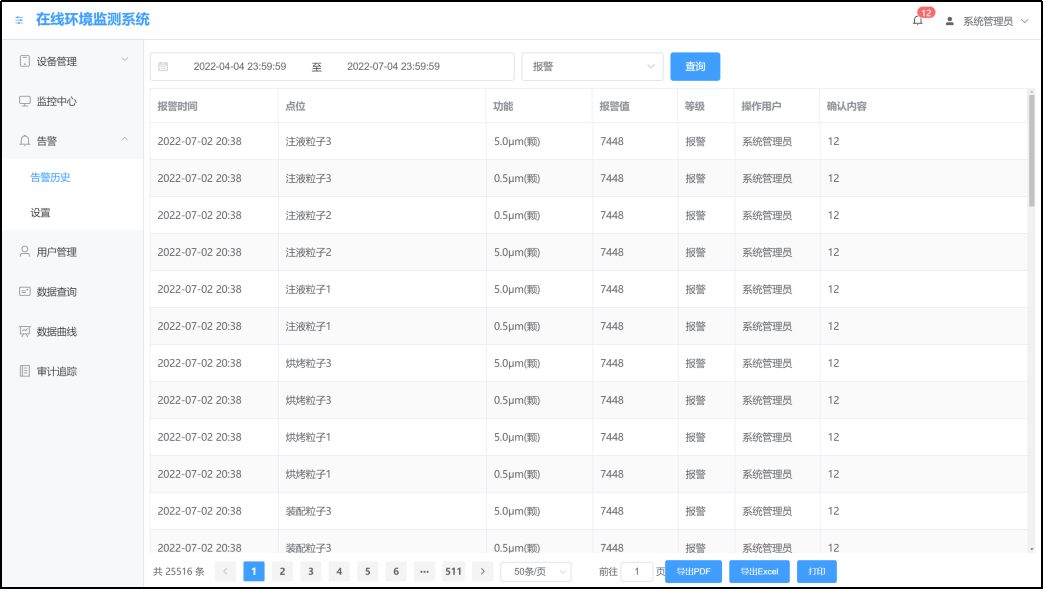The height and width of the screenshot is (591, 1044).
Task: Click the 查询 search button
Action: (695, 67)
